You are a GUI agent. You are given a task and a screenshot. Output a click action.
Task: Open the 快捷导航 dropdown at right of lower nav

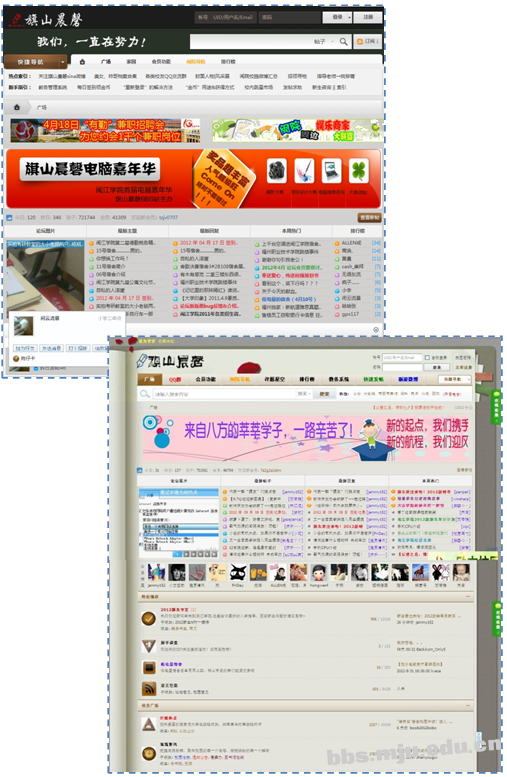tap(454, 379)
